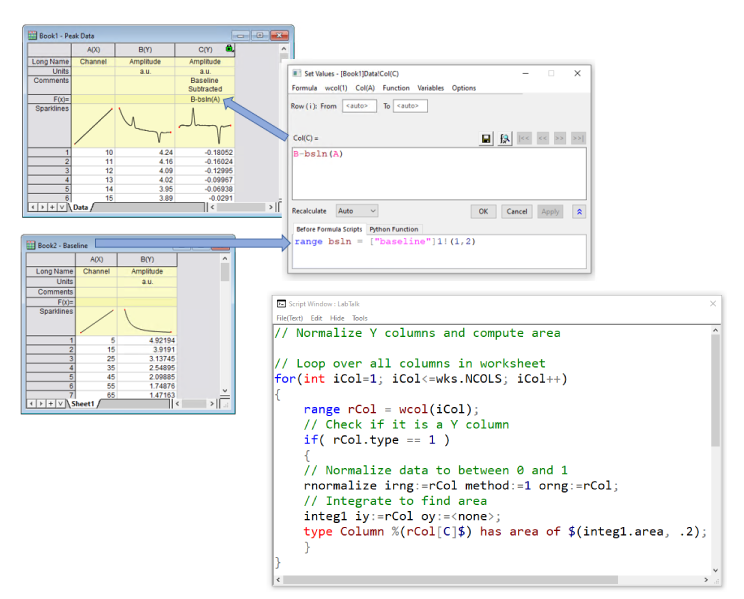Viewport: 744px width, 599px height.
Task: Minimize the Set Values dialog
Action: [x=526, y=73]
